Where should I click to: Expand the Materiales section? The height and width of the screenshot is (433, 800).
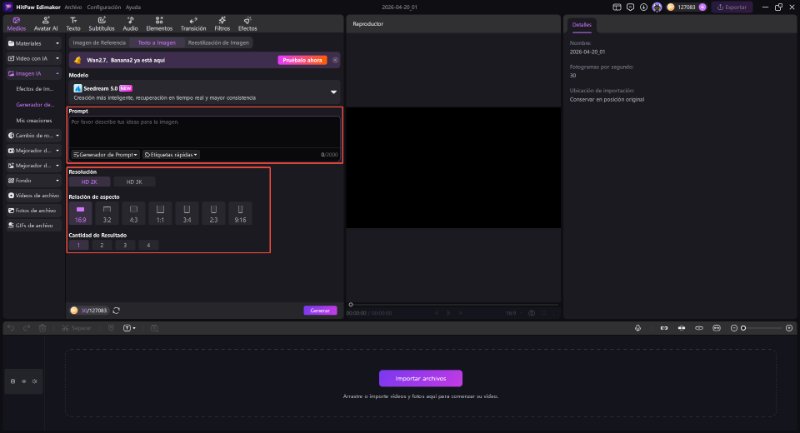(33, 43)
